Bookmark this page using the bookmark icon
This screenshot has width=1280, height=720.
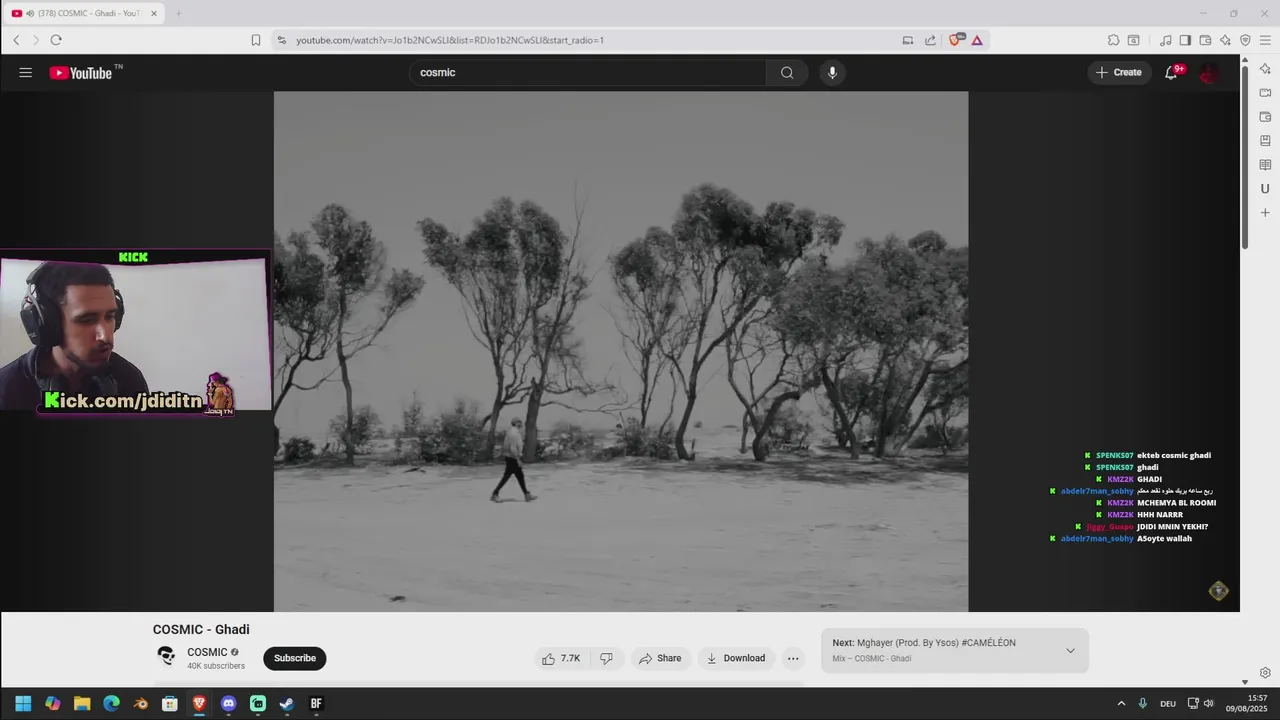[x=256, y=40]
